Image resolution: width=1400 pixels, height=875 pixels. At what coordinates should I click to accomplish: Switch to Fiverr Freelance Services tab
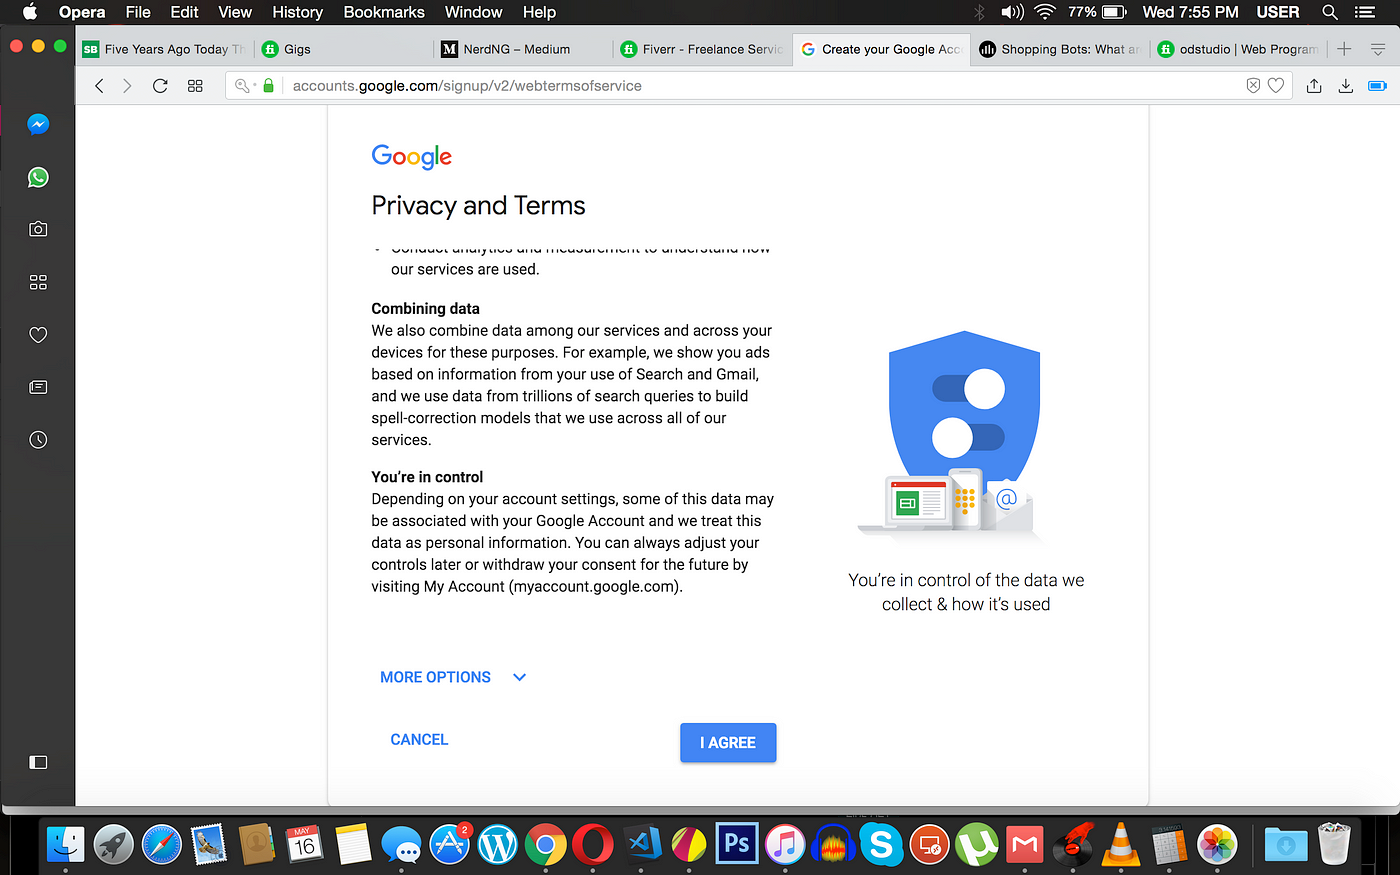pyautogui.click(x=700, y=49)
